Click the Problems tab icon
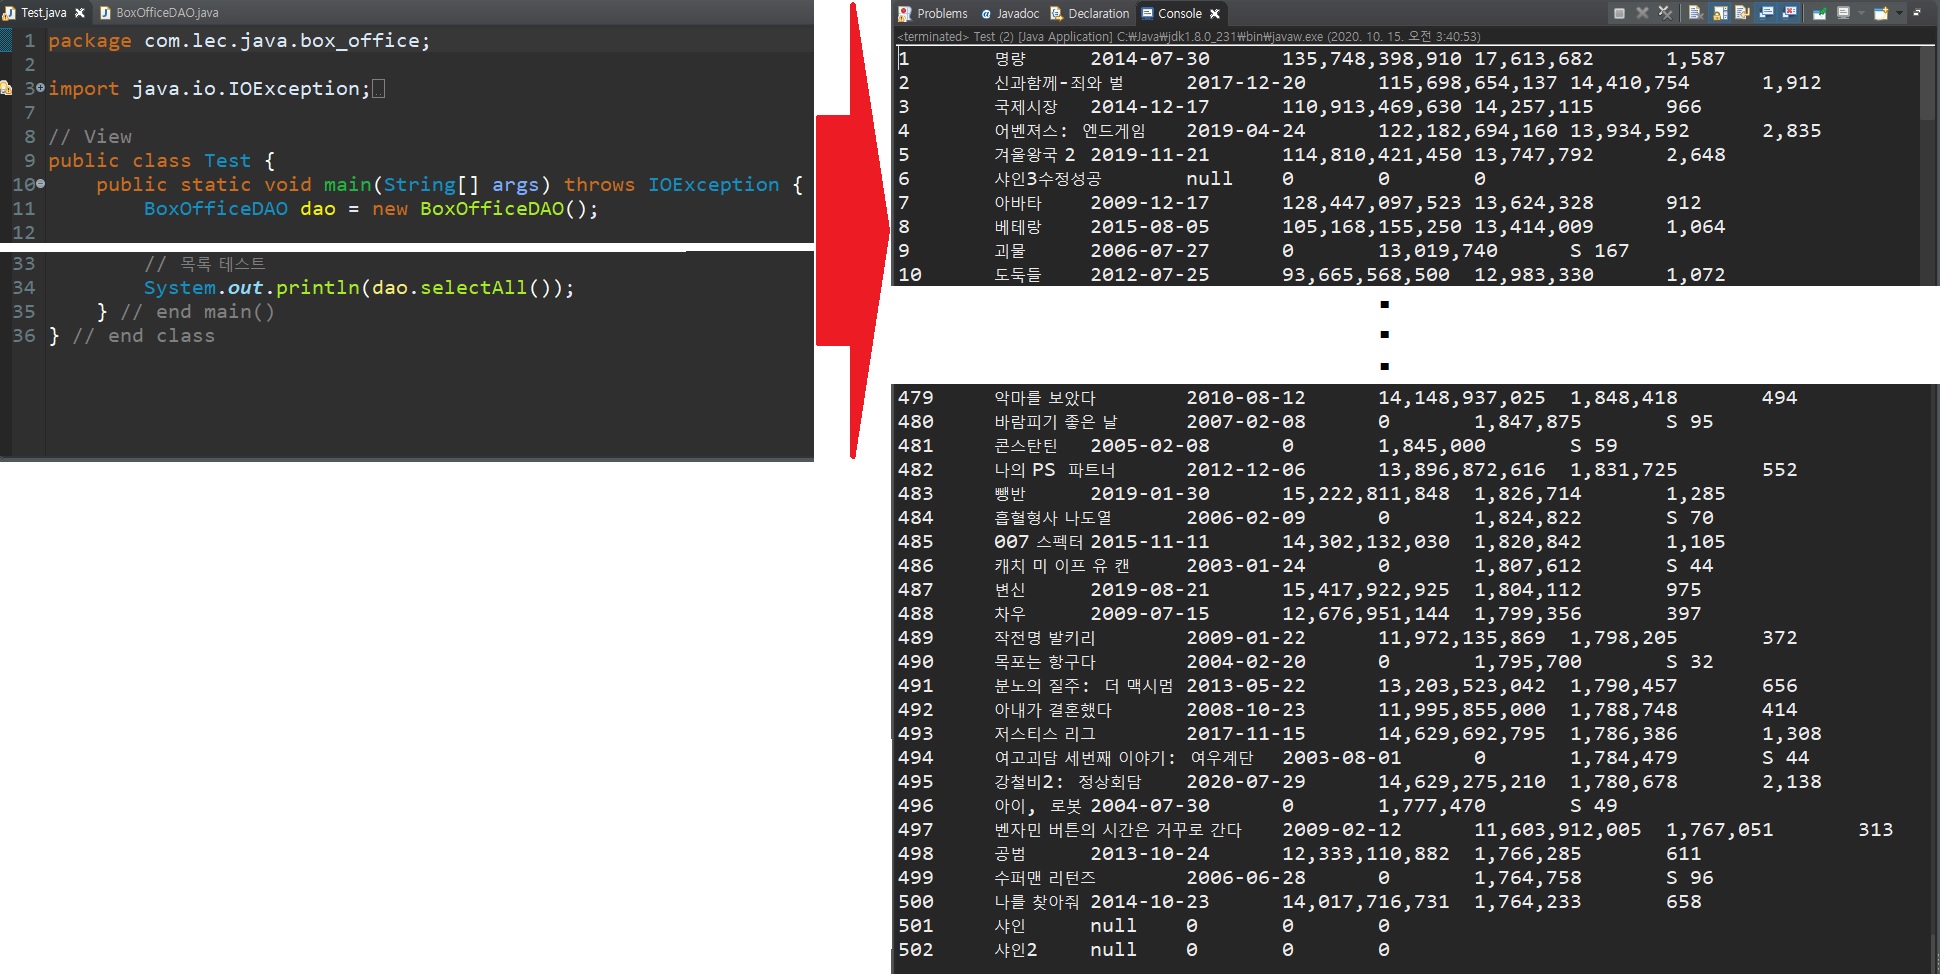This screenshot has width=1940, height=974. [905, 13]
